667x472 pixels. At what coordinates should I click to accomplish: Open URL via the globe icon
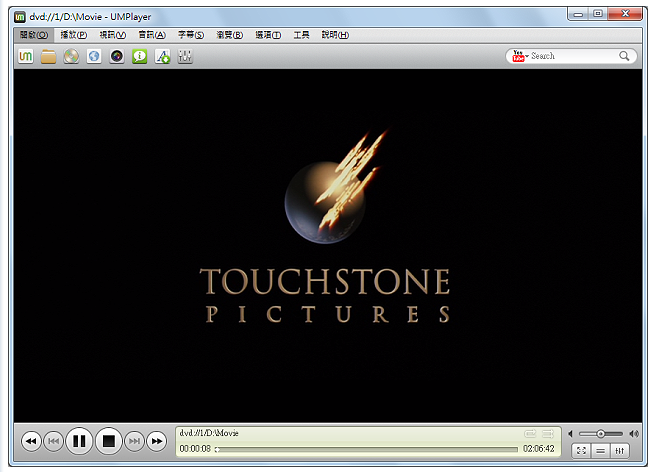[94, 56]
